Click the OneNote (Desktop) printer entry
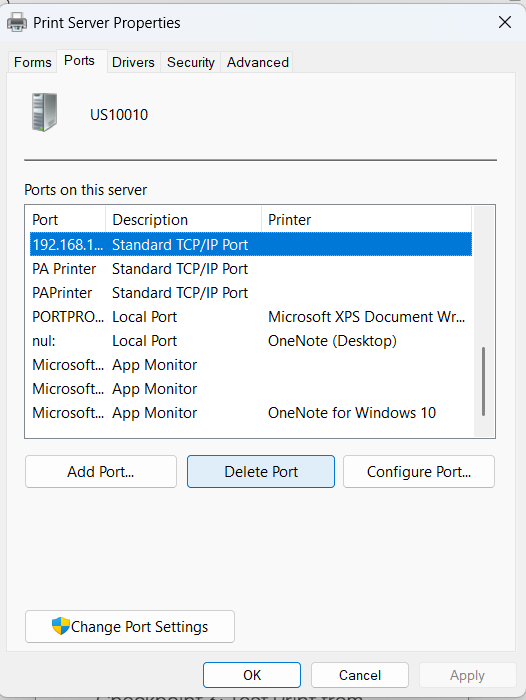Image resolution: width=526 pixels, height=700 pixels. [332, 341]
